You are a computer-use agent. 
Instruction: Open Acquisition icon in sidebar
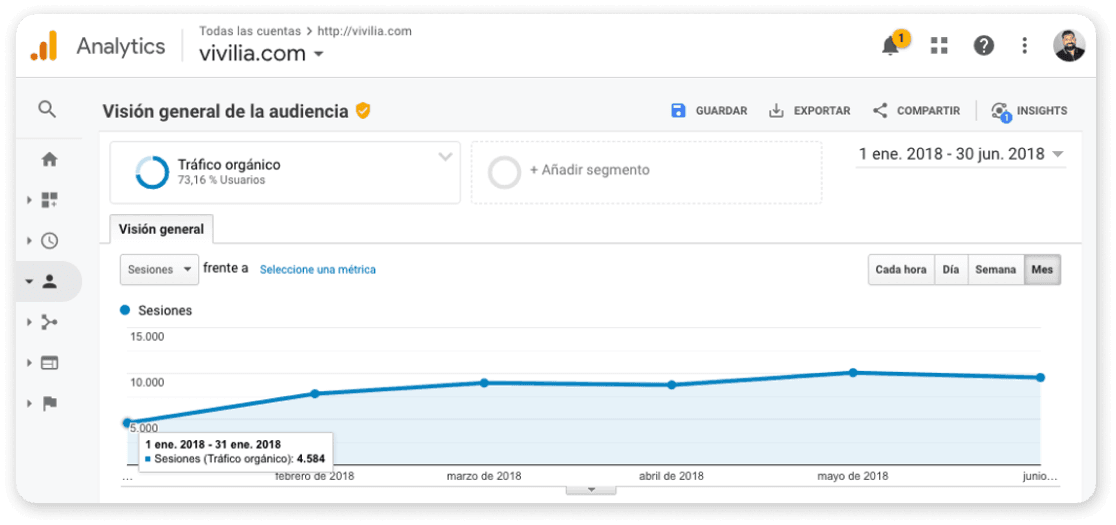coord(49,322)
